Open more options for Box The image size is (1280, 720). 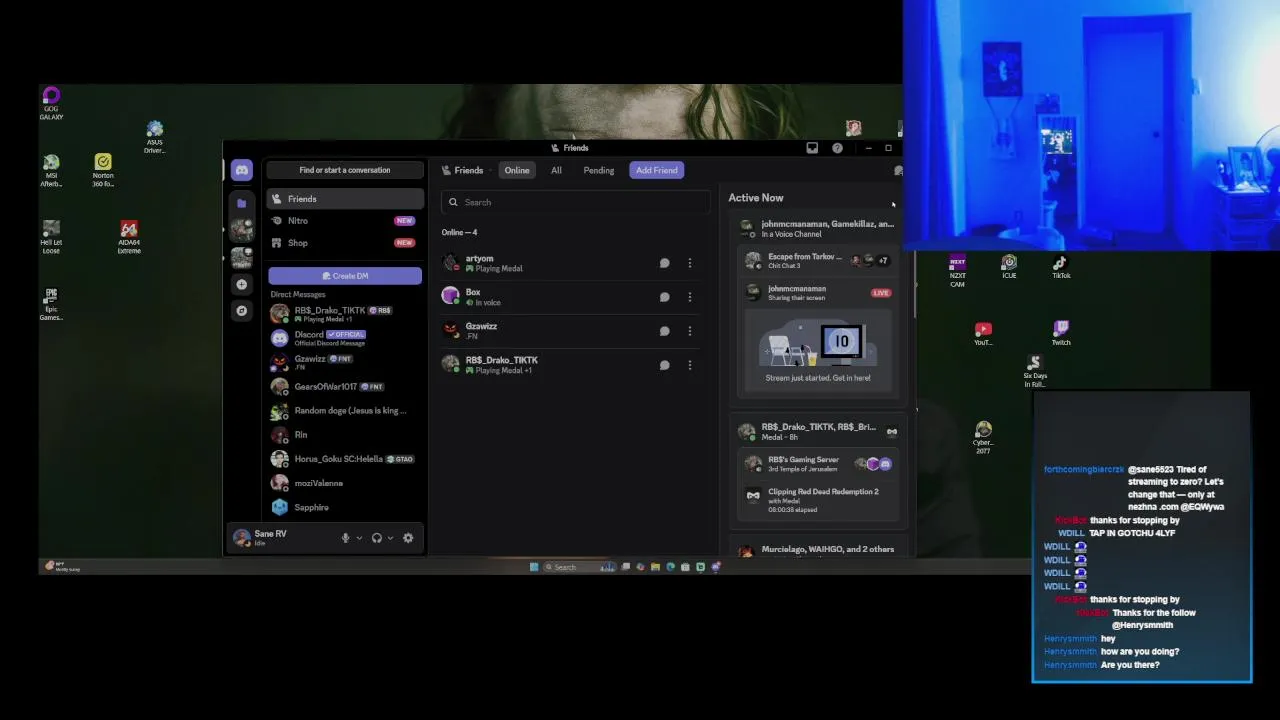689,297
